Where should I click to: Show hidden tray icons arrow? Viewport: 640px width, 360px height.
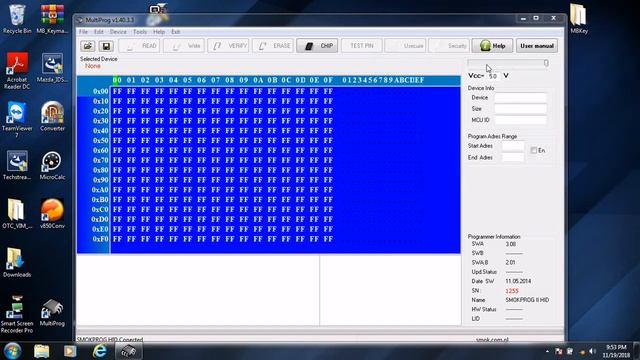(x=547, y=351)
